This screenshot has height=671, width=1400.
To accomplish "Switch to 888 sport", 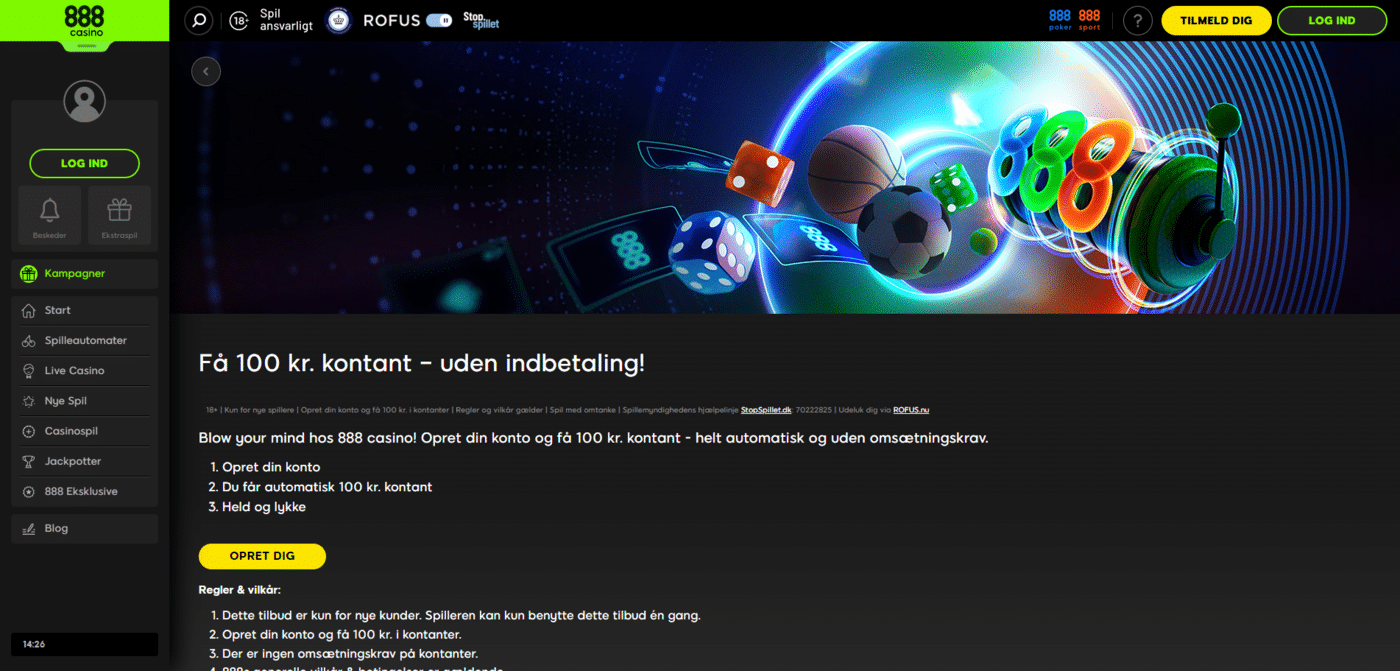I will [x=1089, y=20].
